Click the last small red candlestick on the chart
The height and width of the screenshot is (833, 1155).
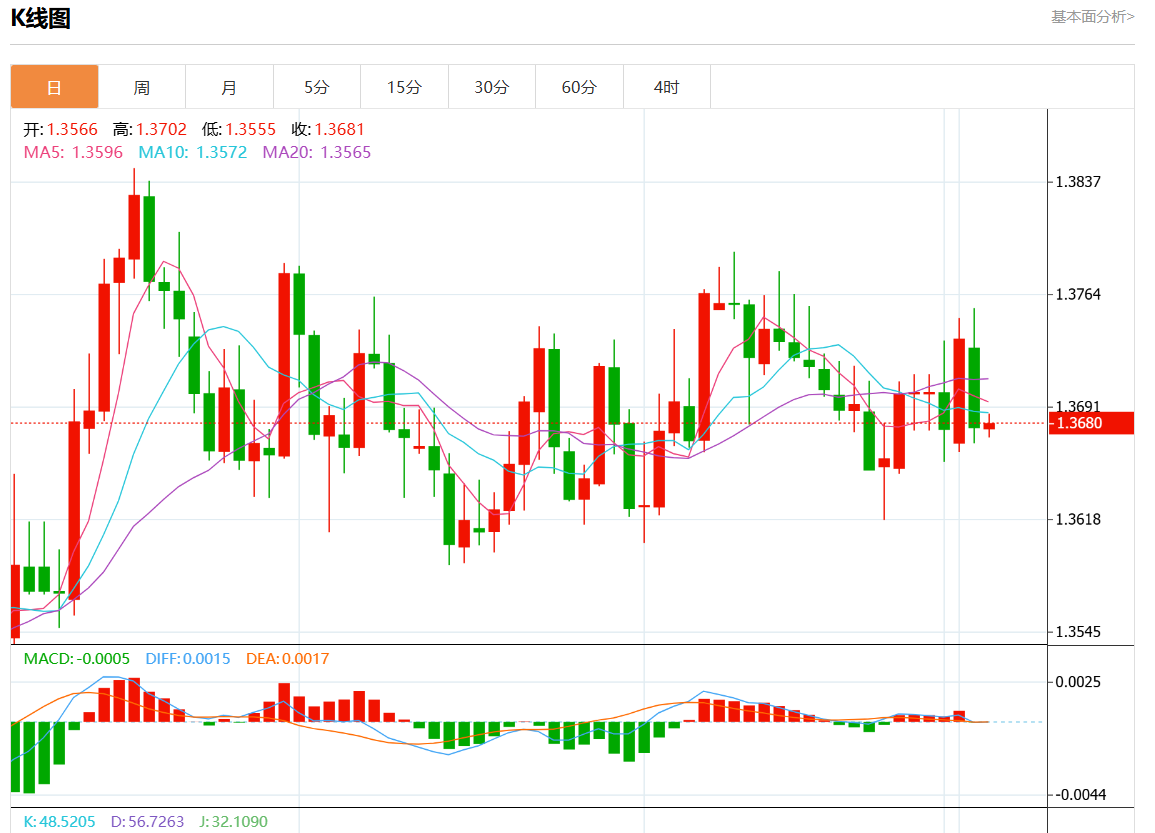pos(989,426)
